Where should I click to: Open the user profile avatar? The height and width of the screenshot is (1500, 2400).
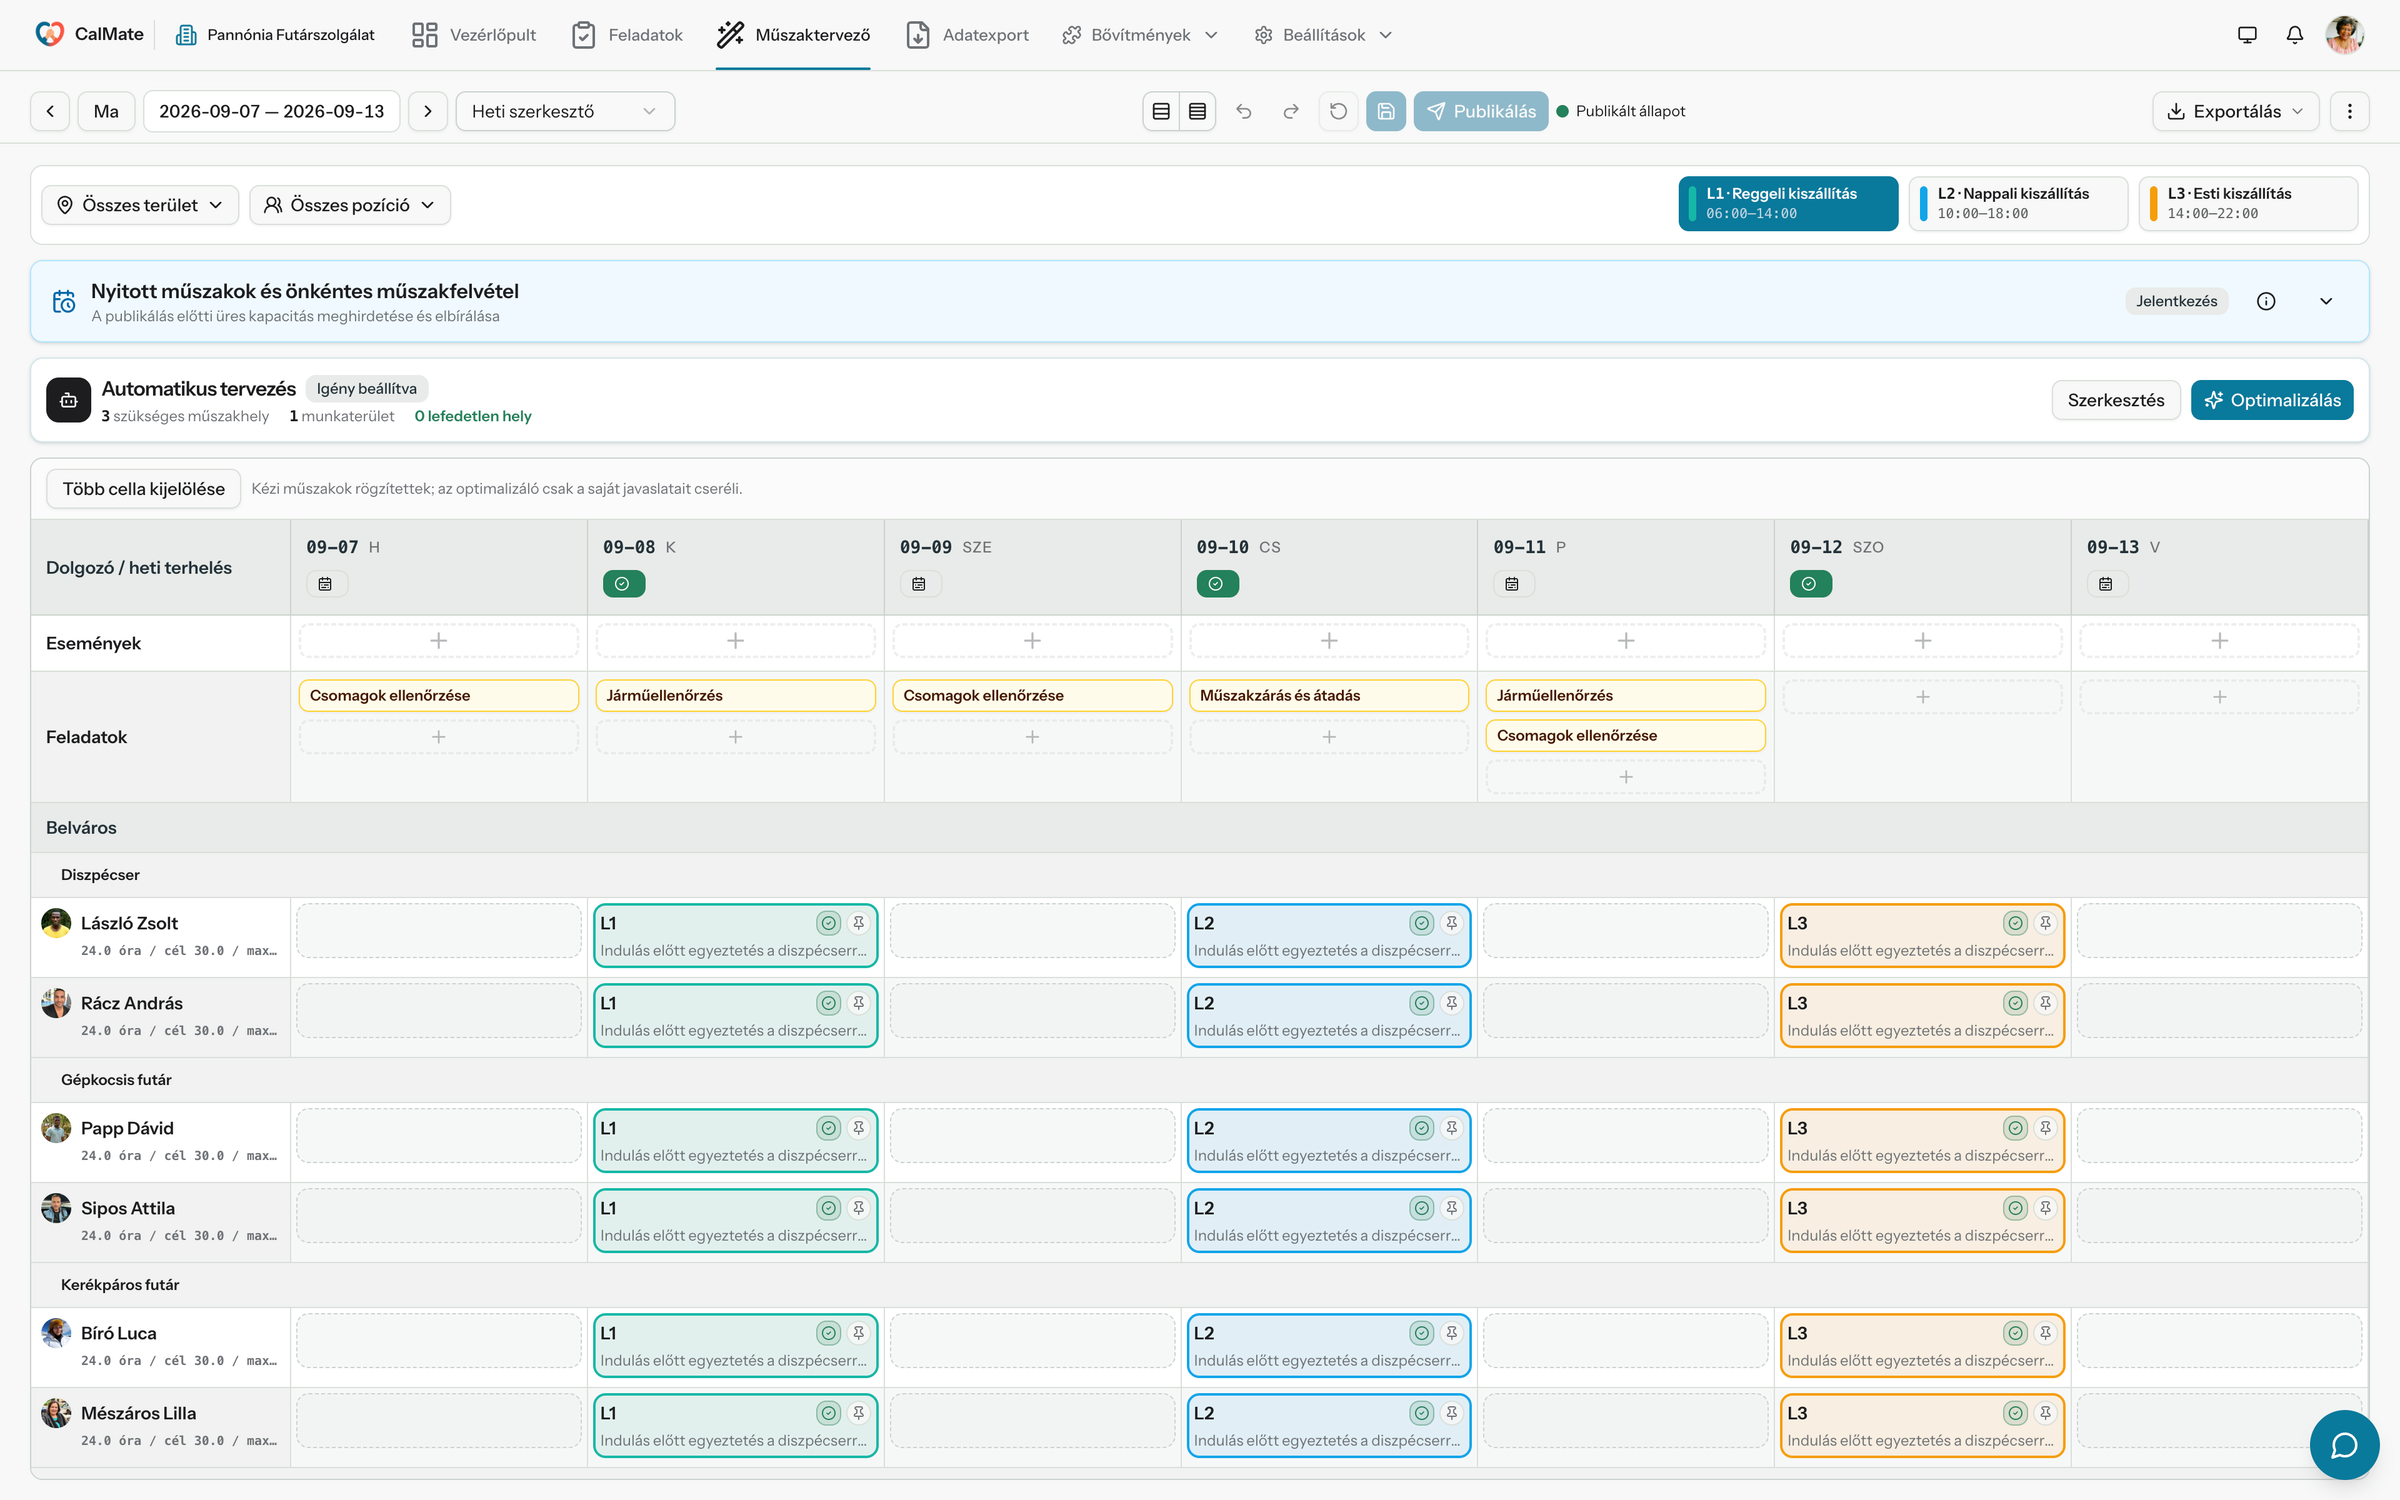pos(2345,35)
